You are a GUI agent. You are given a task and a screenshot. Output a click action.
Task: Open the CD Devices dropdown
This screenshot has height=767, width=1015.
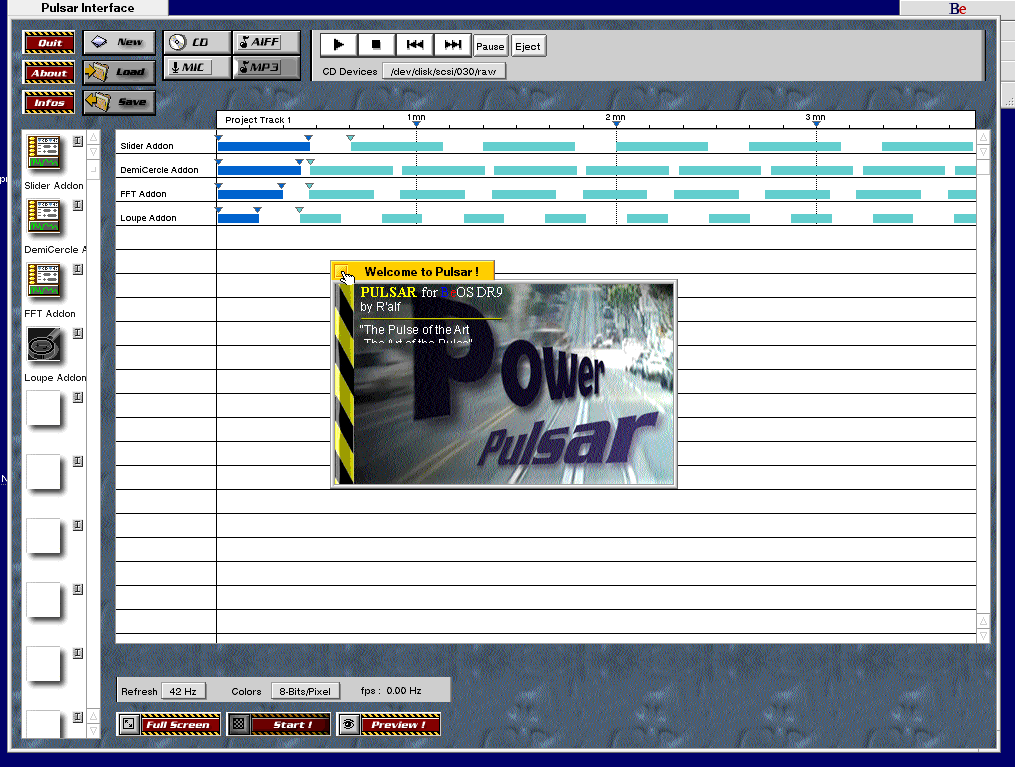[444, 71]
